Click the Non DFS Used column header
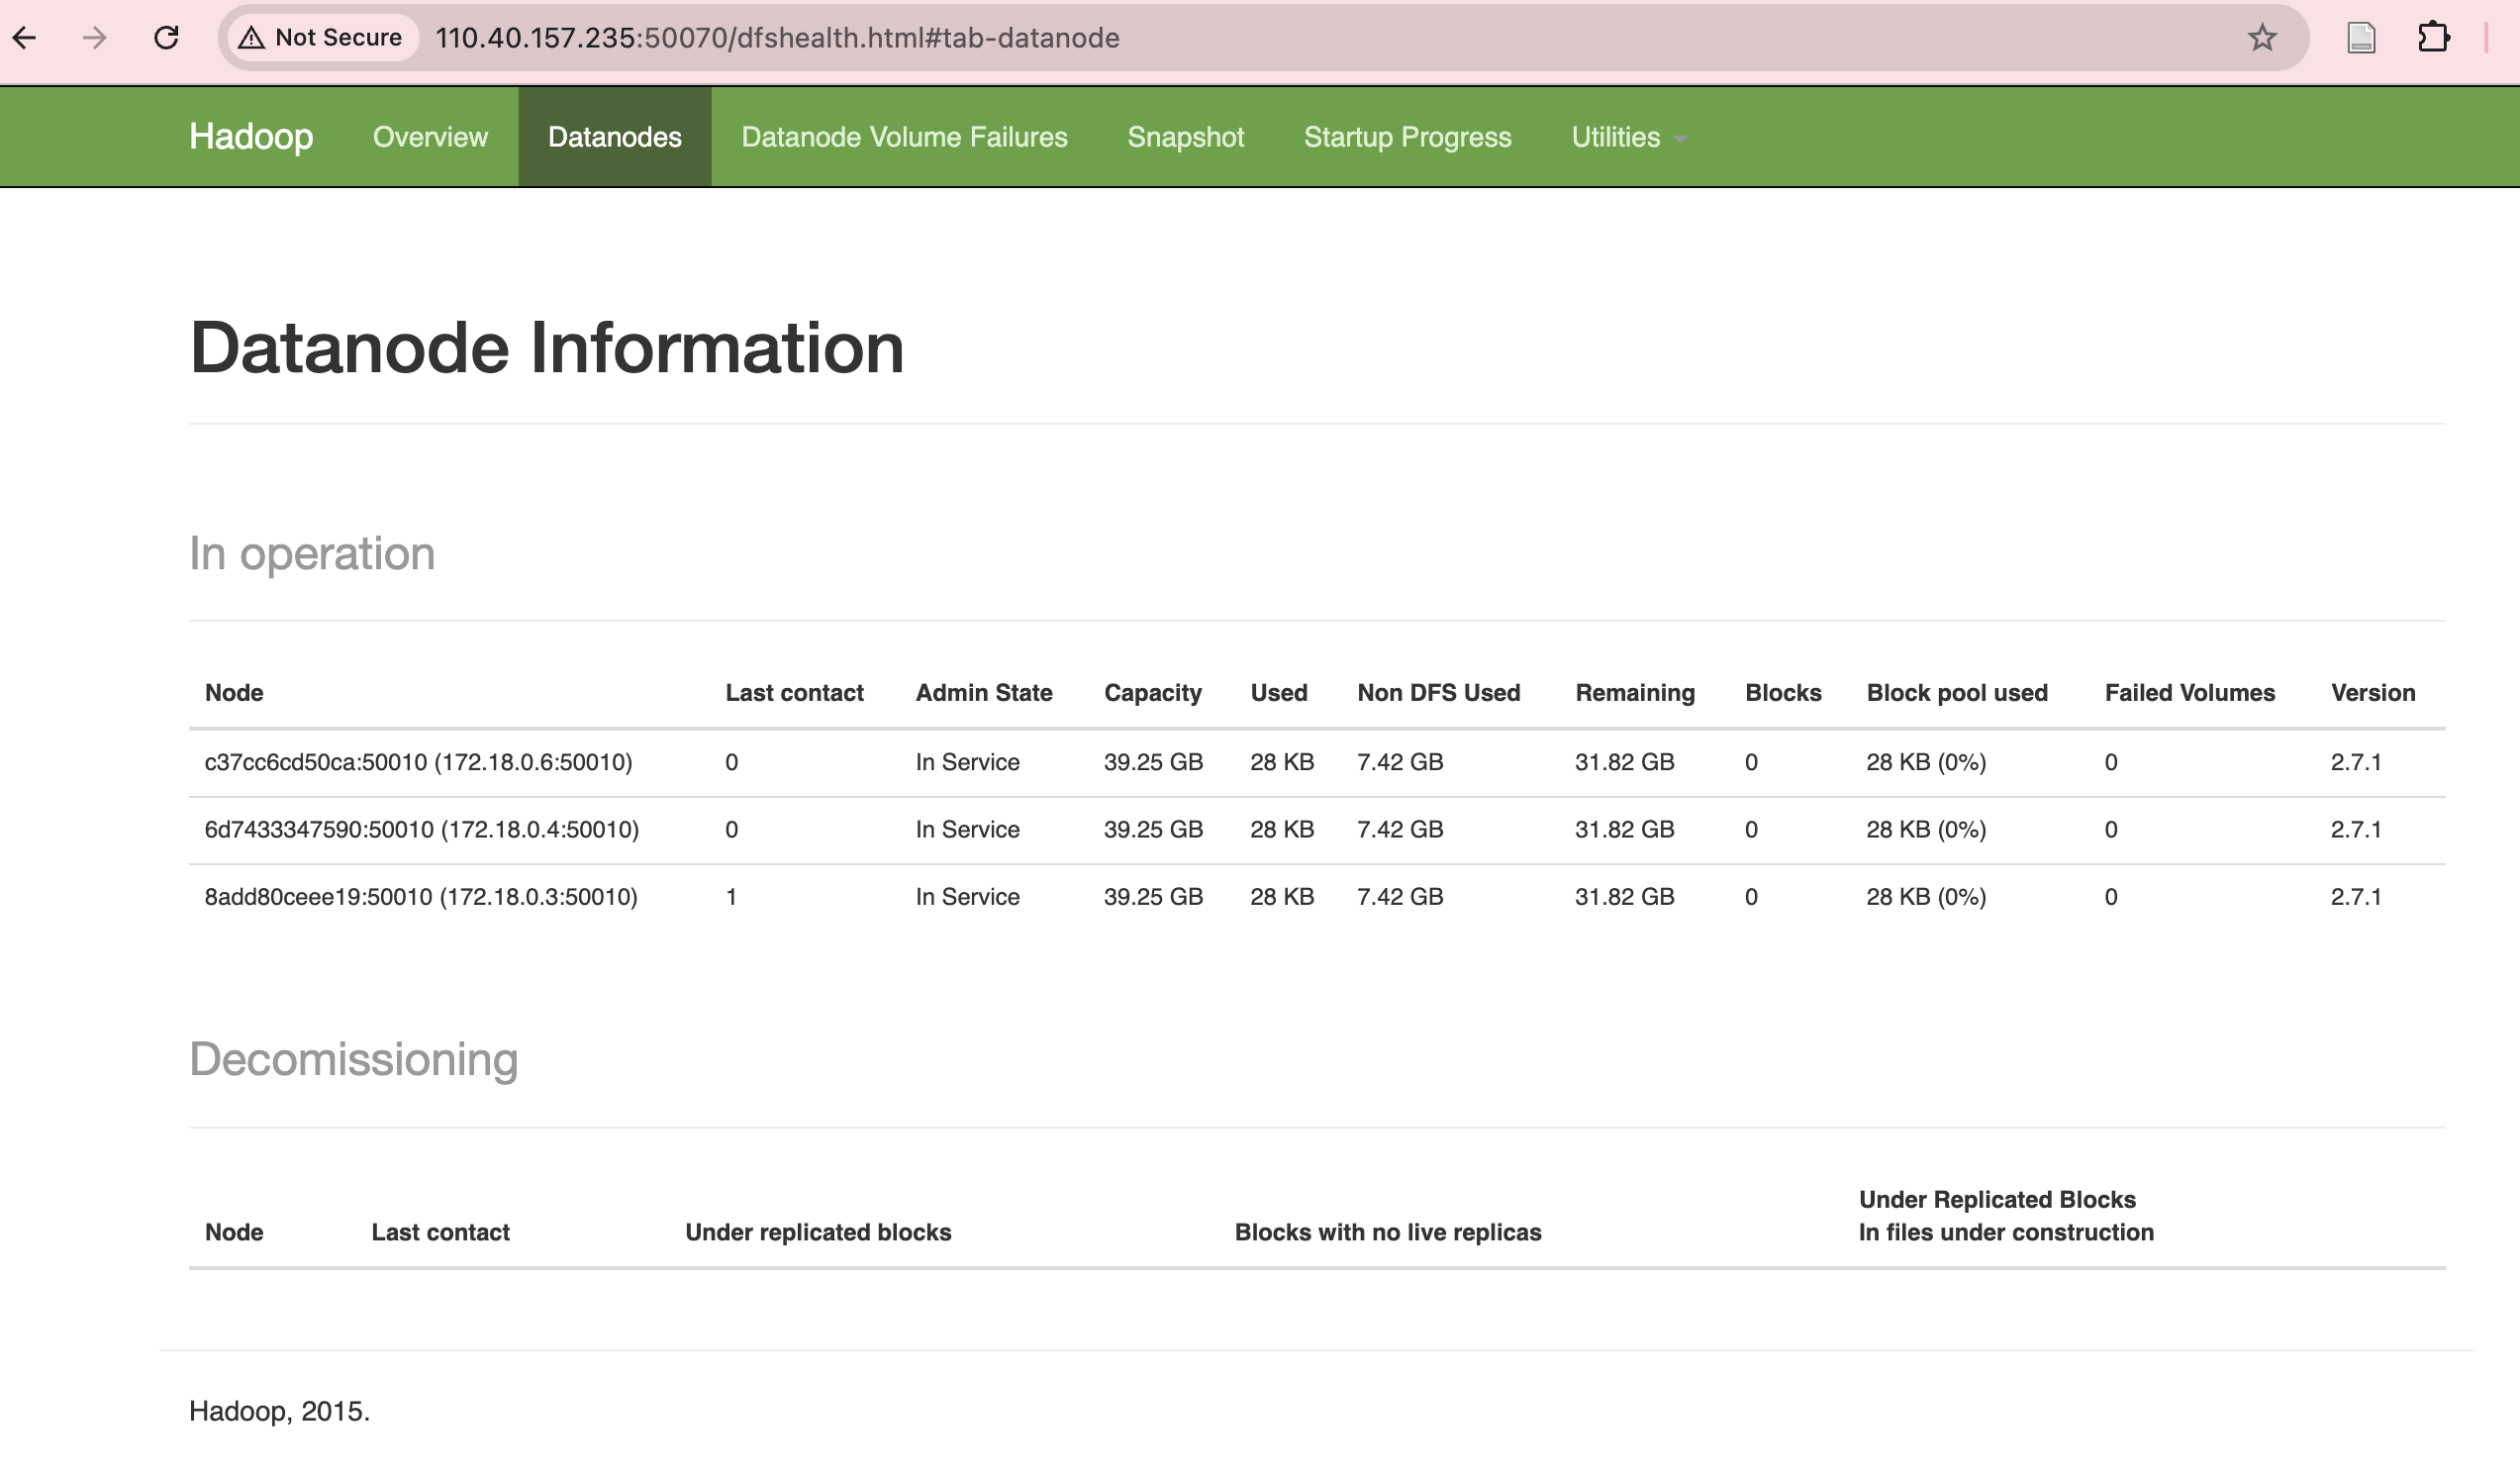2520x1479 pixels. pos(1438,693)
